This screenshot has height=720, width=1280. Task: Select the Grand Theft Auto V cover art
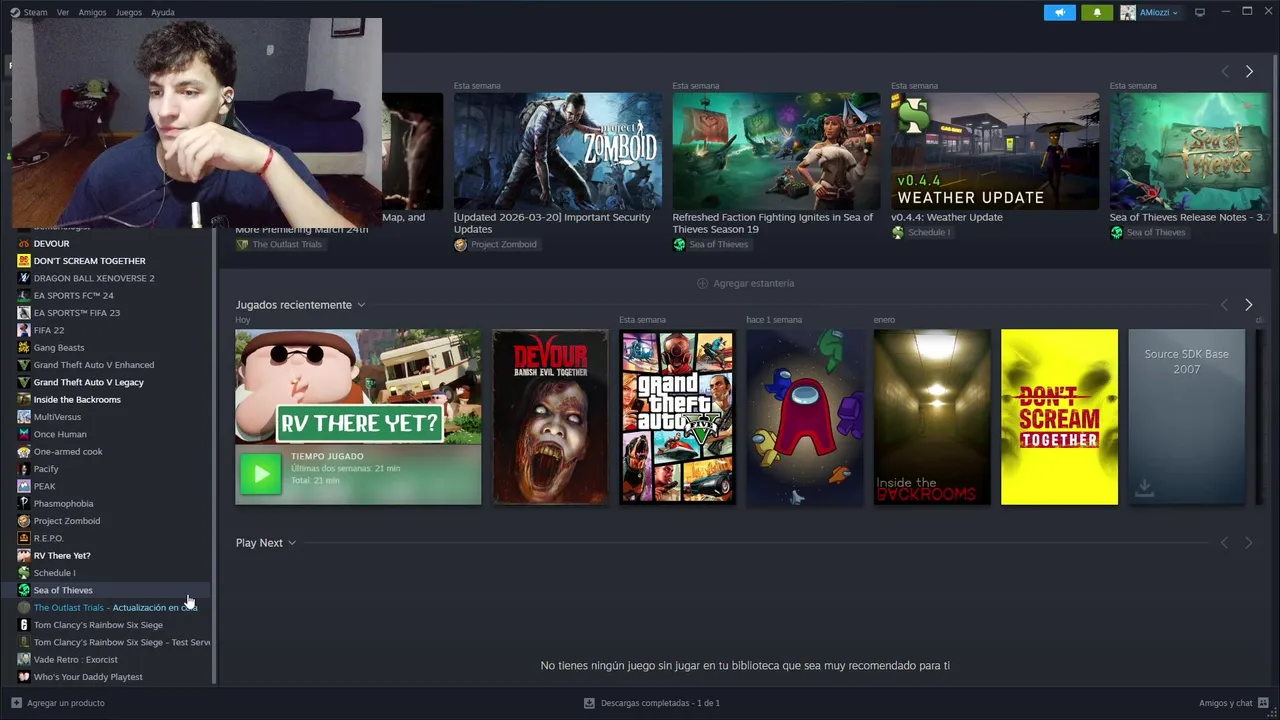click(677, 417)
